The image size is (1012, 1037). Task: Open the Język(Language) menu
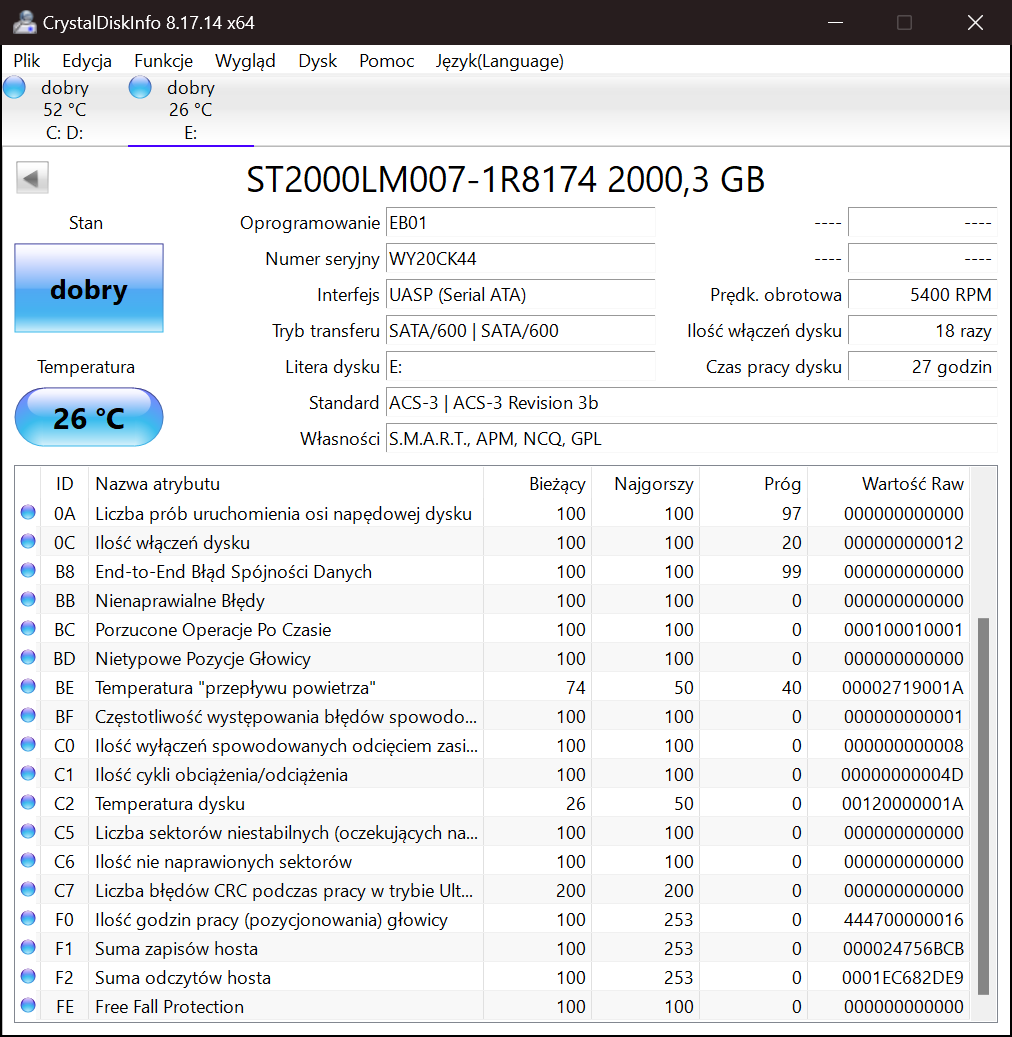pos(499,61)
